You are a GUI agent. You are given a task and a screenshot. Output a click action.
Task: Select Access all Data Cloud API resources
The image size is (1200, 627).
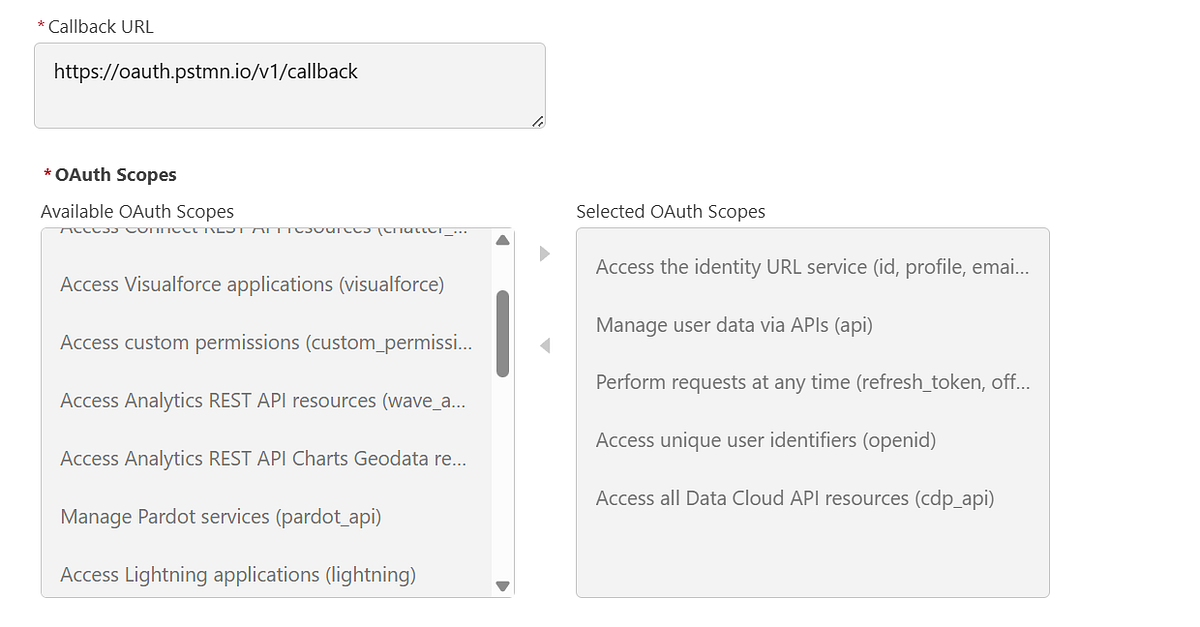[x=795, y=498]
